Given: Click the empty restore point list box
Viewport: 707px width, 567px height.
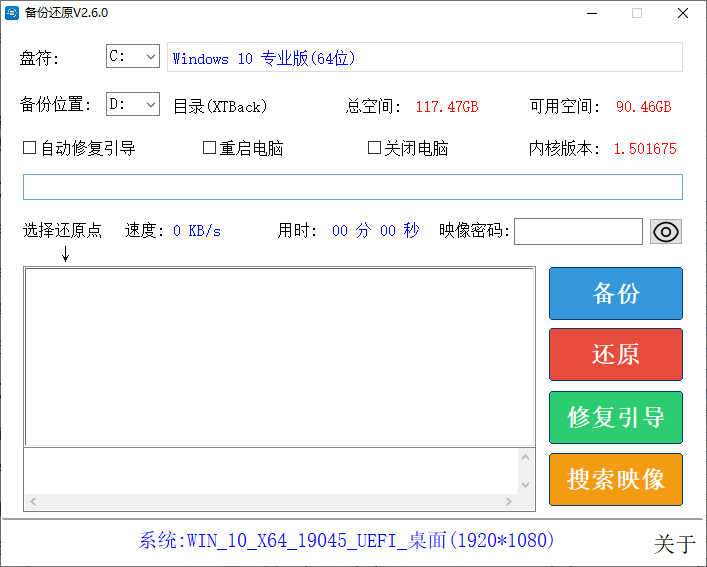Looking at the screenshot, I should [x=279, y=356].
